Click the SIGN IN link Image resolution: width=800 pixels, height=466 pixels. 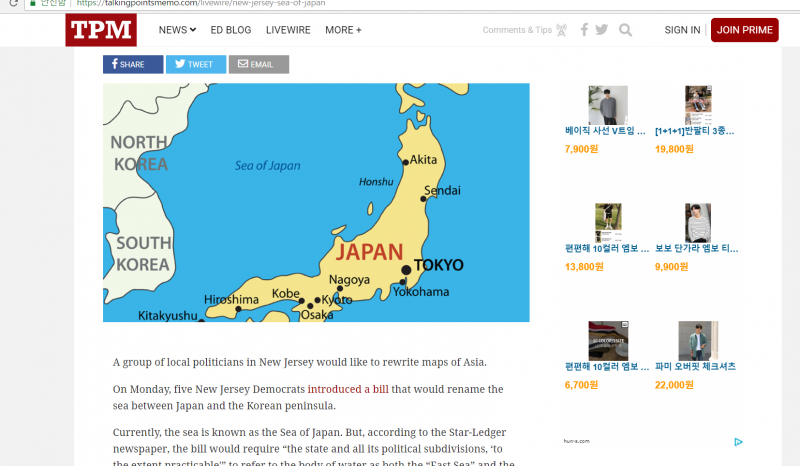pyautogui.click(x=682, y=30)
